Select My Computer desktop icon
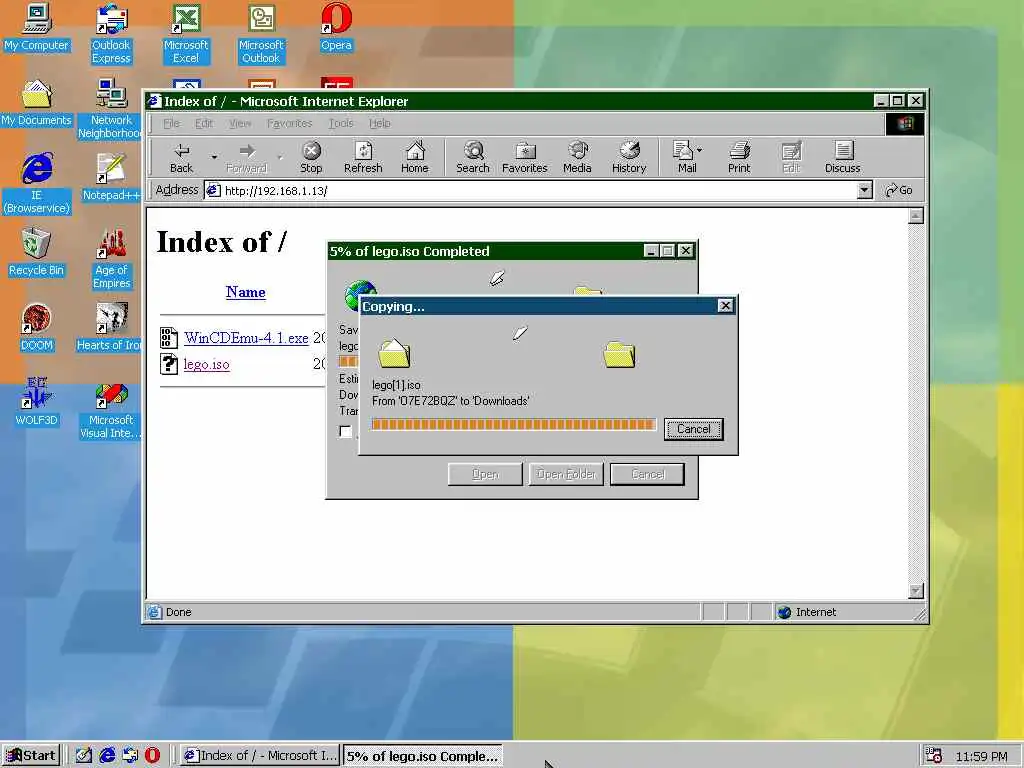The width and height of the screenshot is (1024, 768). pyautogui.click(x=36, y=27)
